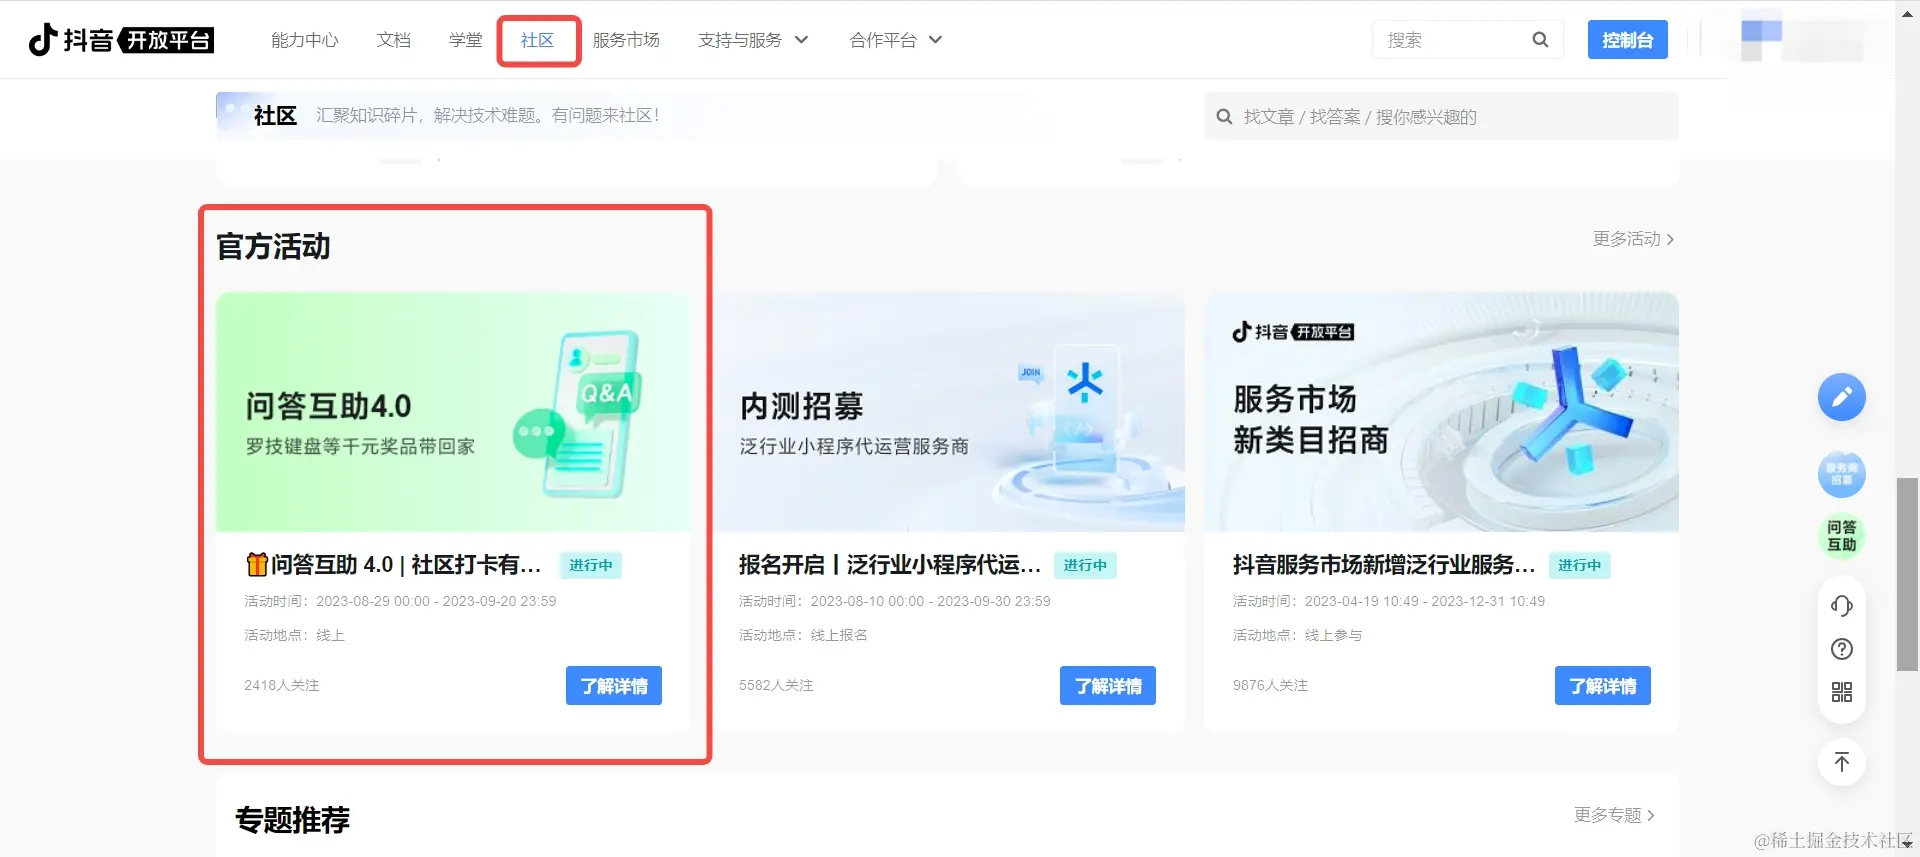Click the user avatar at top right
This screenshot has width=1920, height=857.
tap(1761, 35)
